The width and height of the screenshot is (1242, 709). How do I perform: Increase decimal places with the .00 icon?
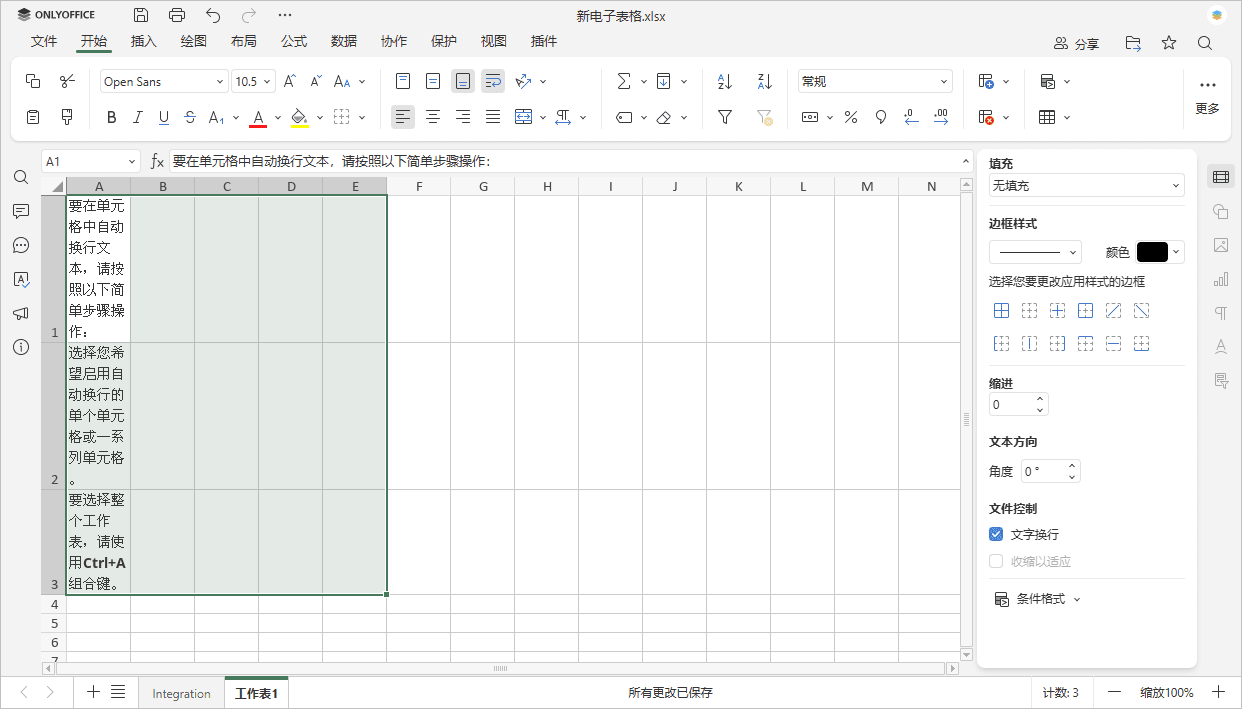(x=941, y=117)
